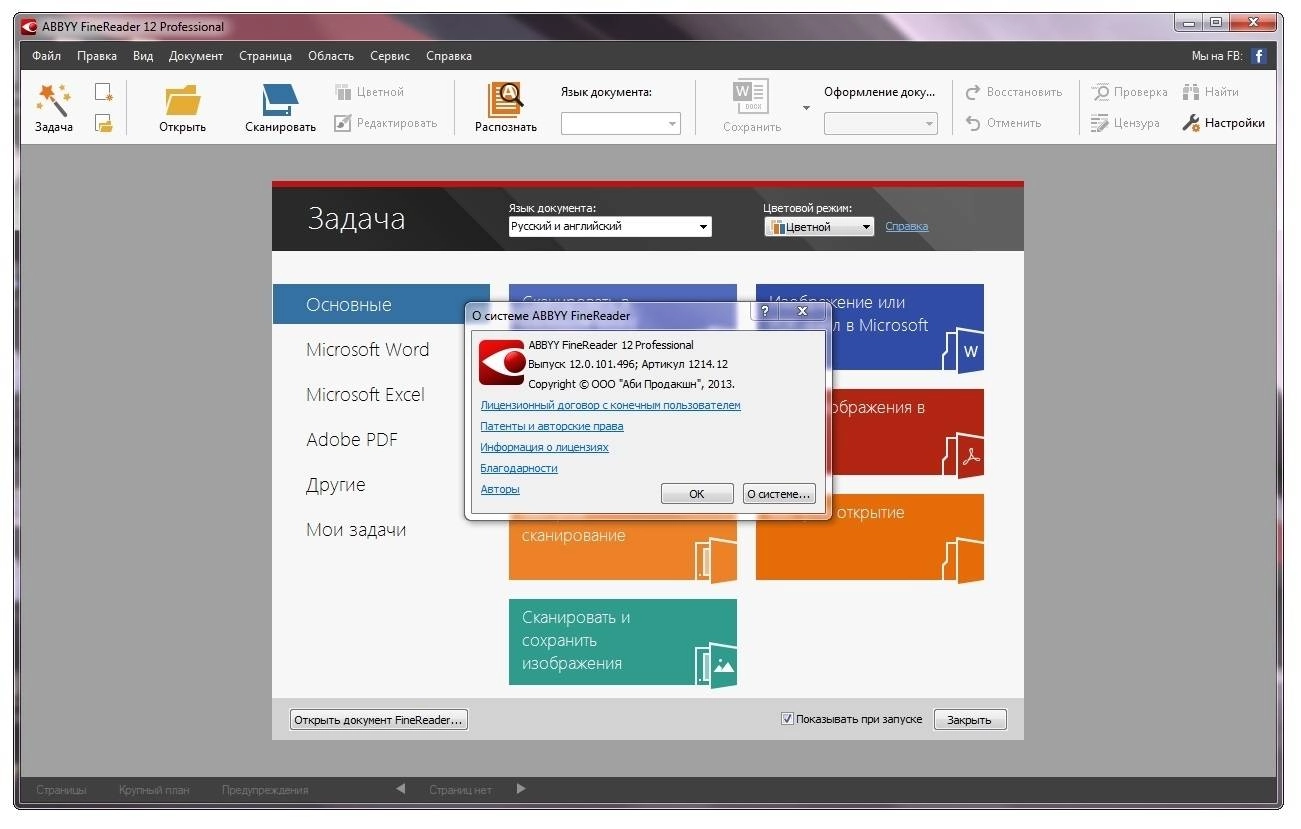This screenshot has width=1301, height=829.
Task: Open the Документ menu
Action: pos(196,56)
